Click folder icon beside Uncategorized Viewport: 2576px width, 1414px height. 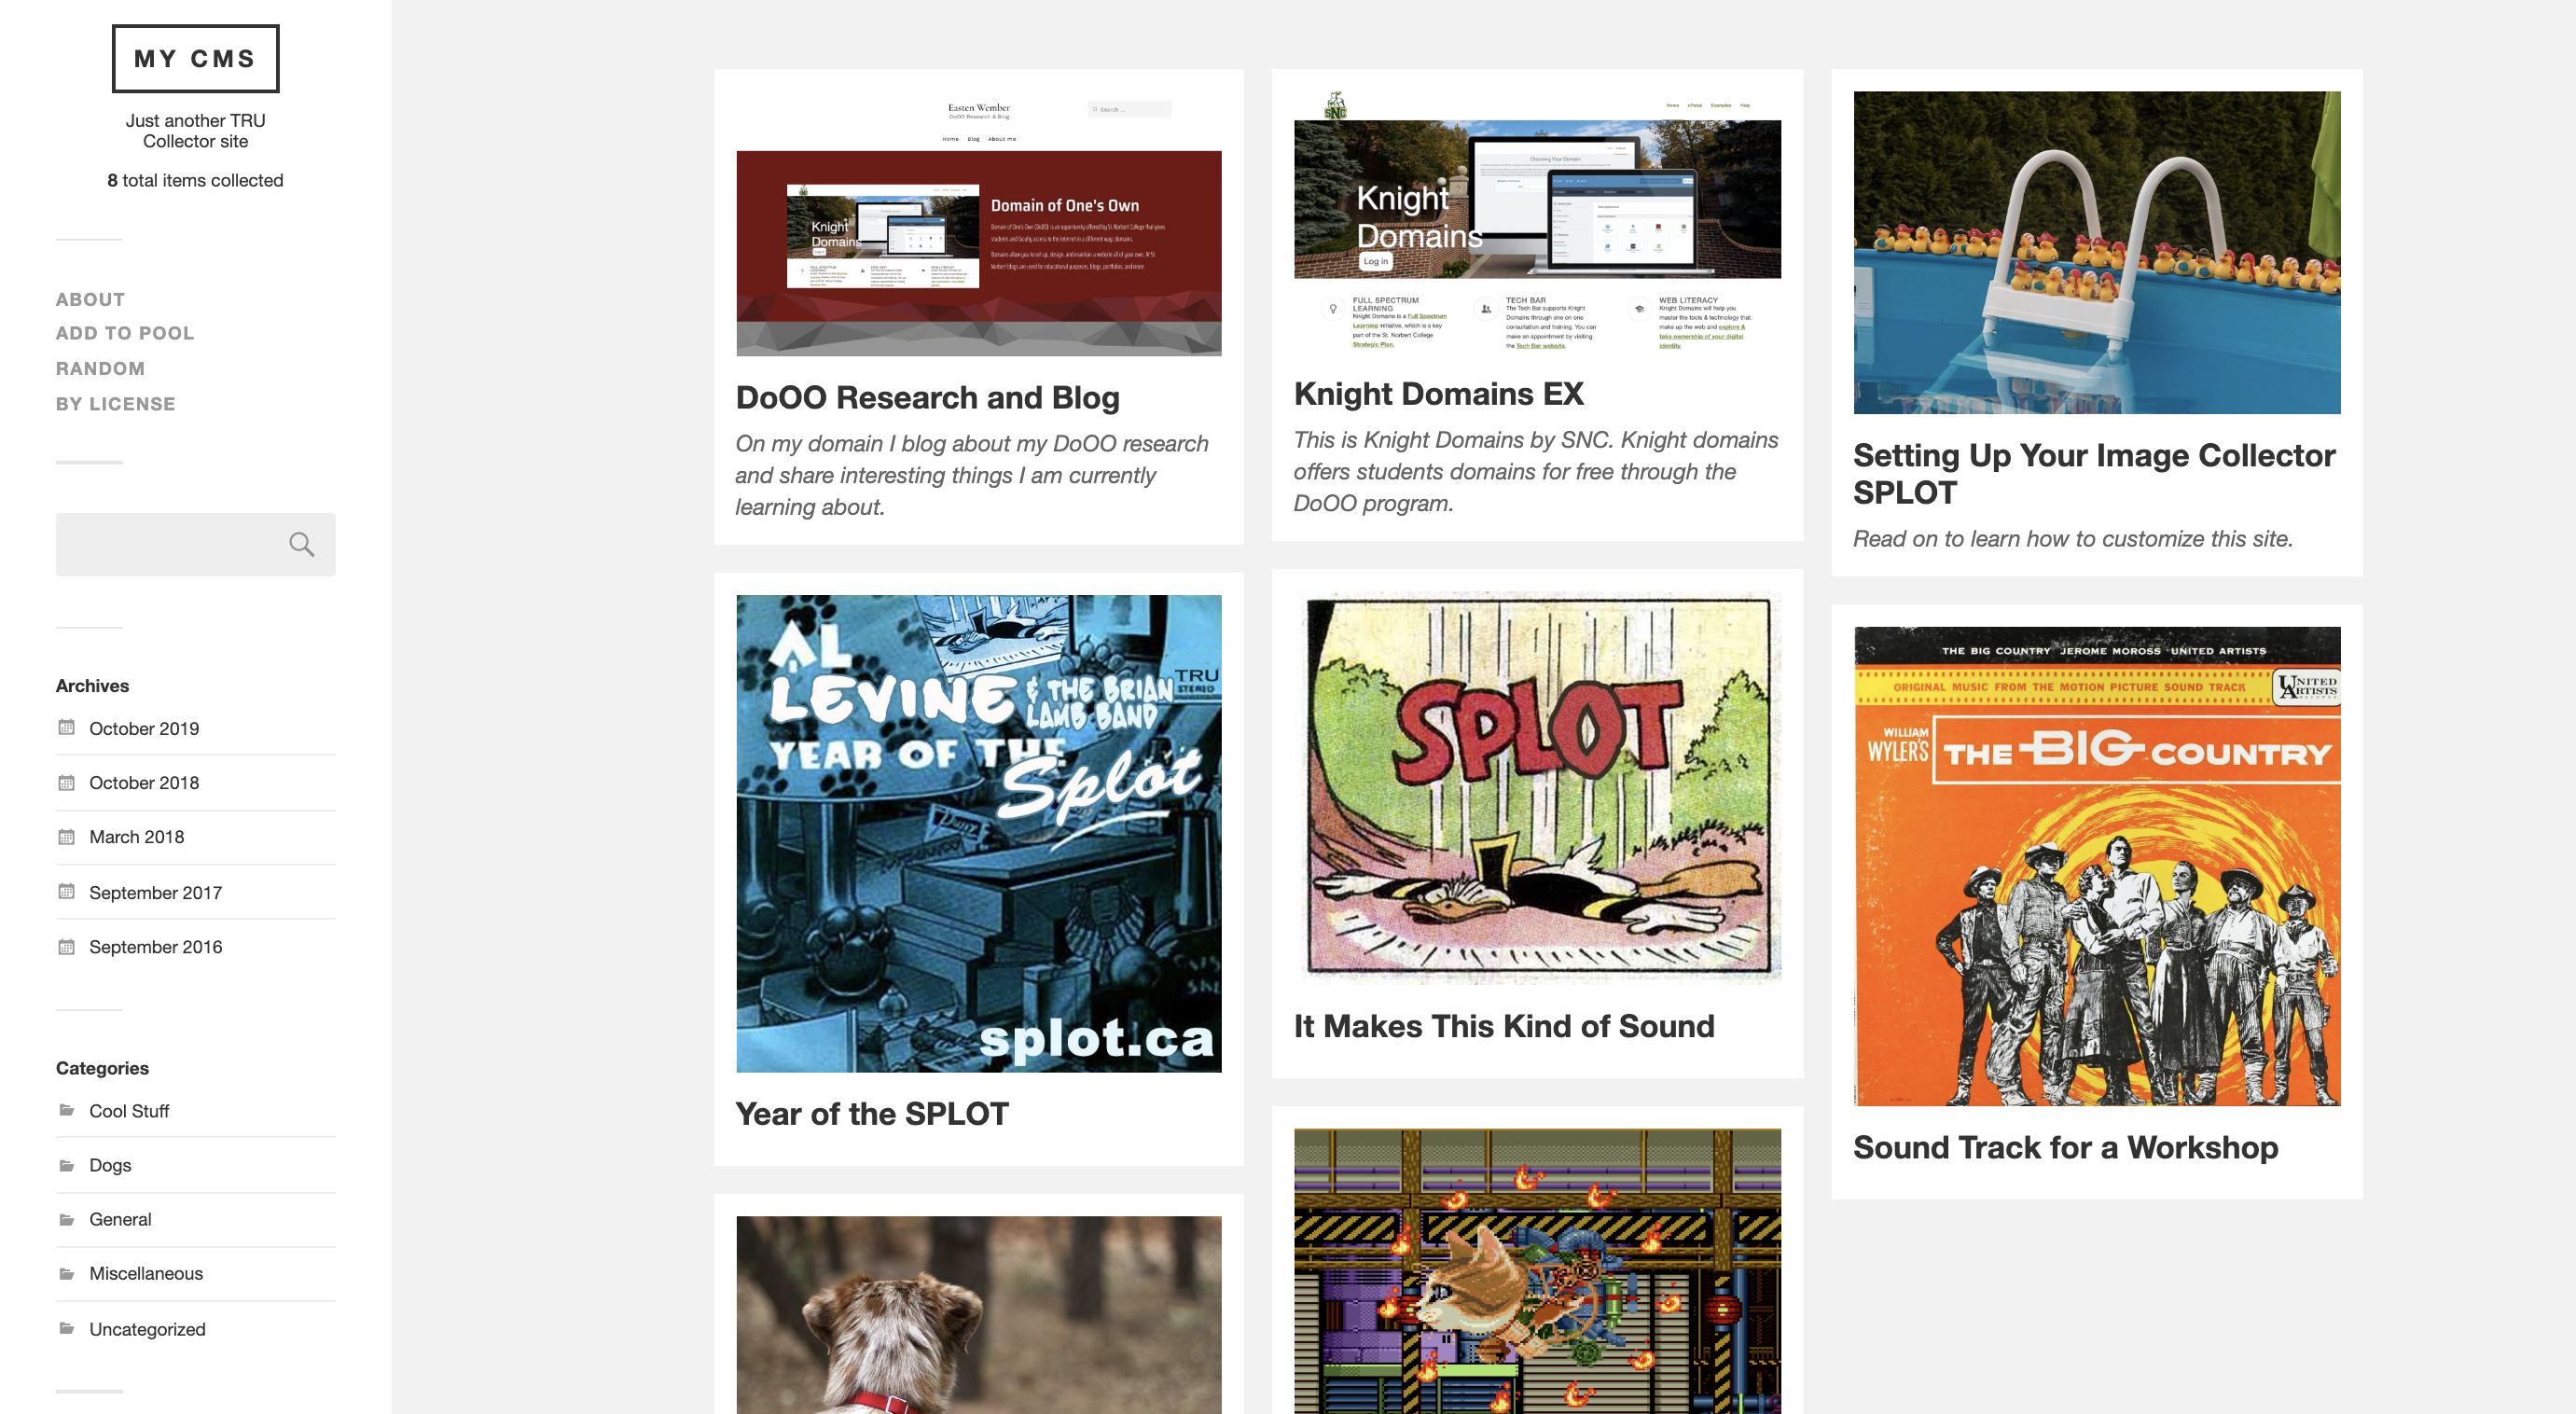pyautogui.click(x=67, y=1328)
